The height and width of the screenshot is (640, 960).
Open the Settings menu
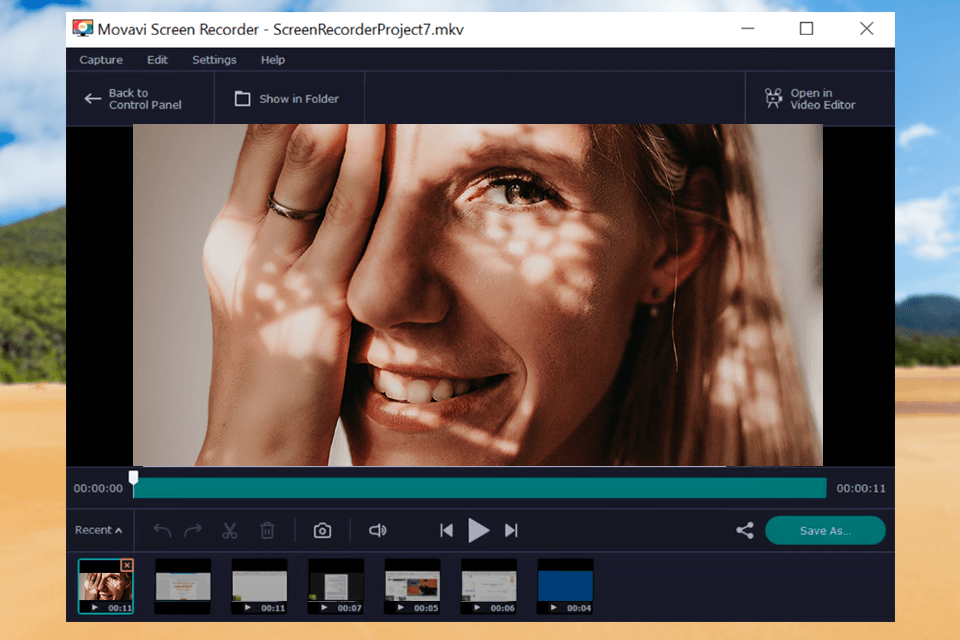213,59
